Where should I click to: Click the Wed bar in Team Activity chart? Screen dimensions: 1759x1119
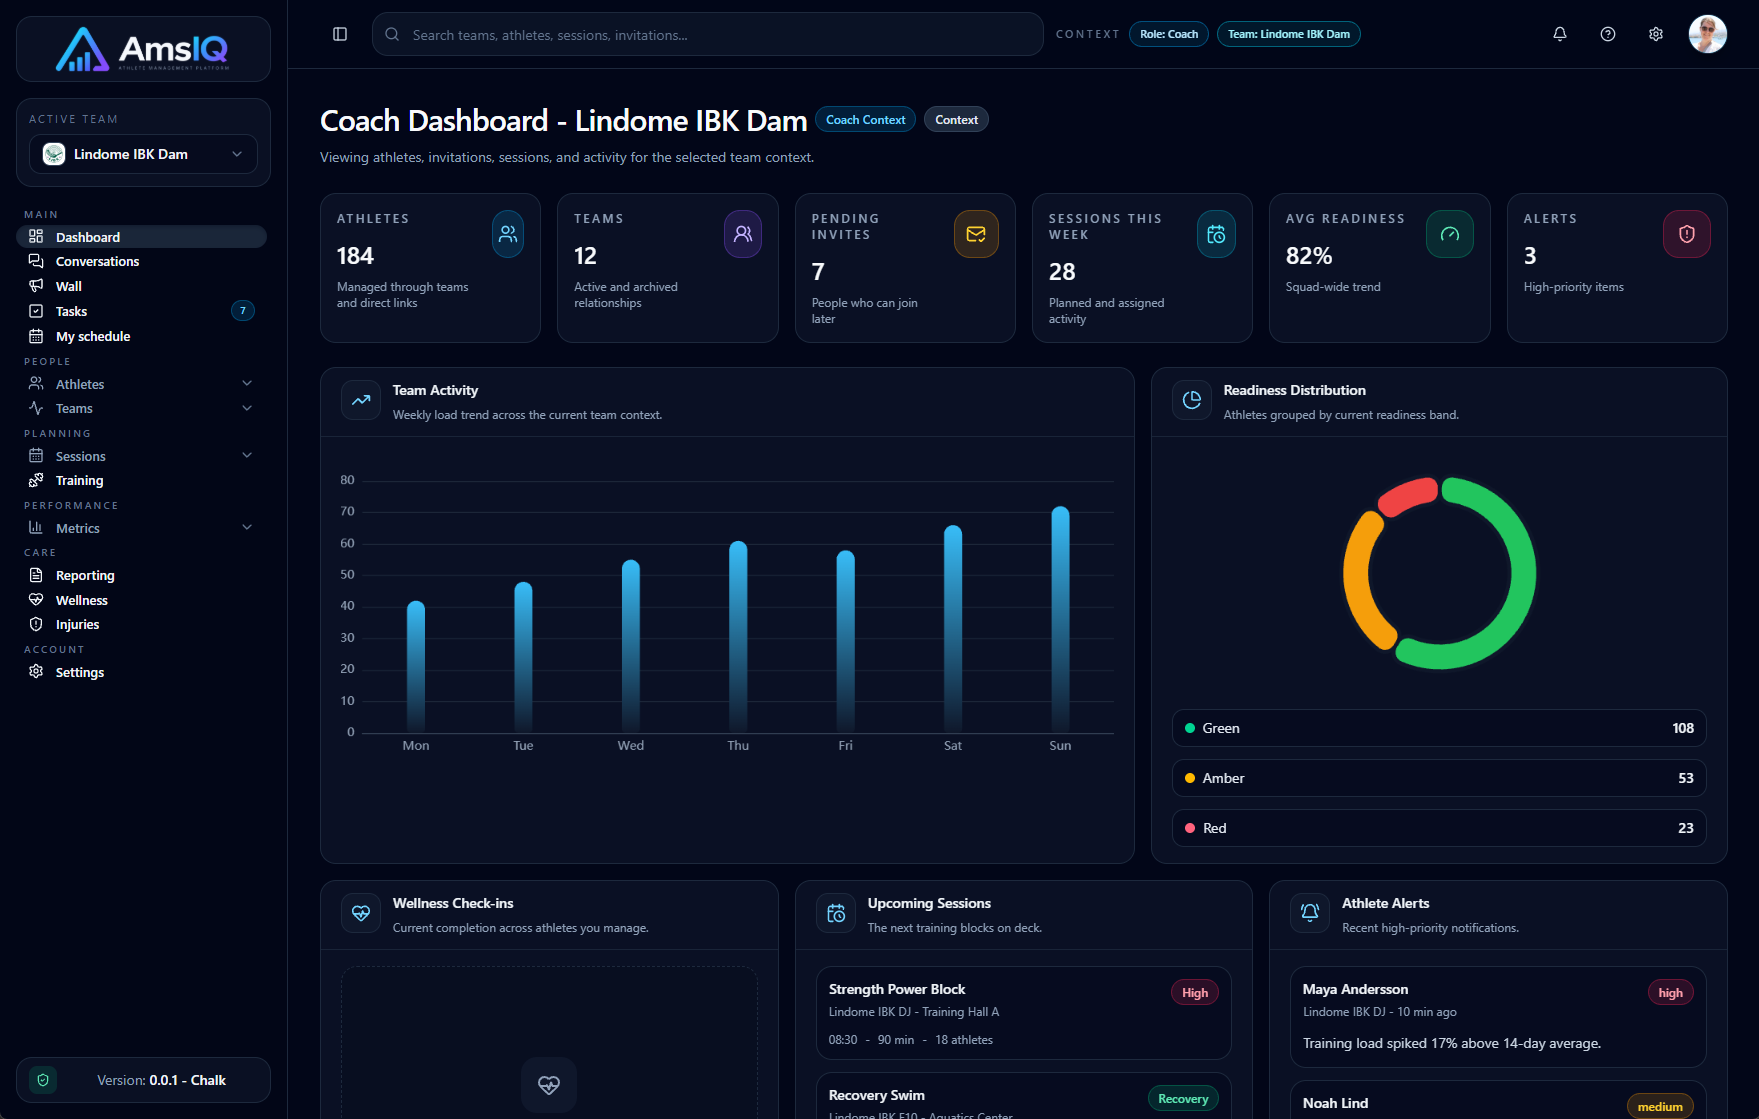coord(631,646)
